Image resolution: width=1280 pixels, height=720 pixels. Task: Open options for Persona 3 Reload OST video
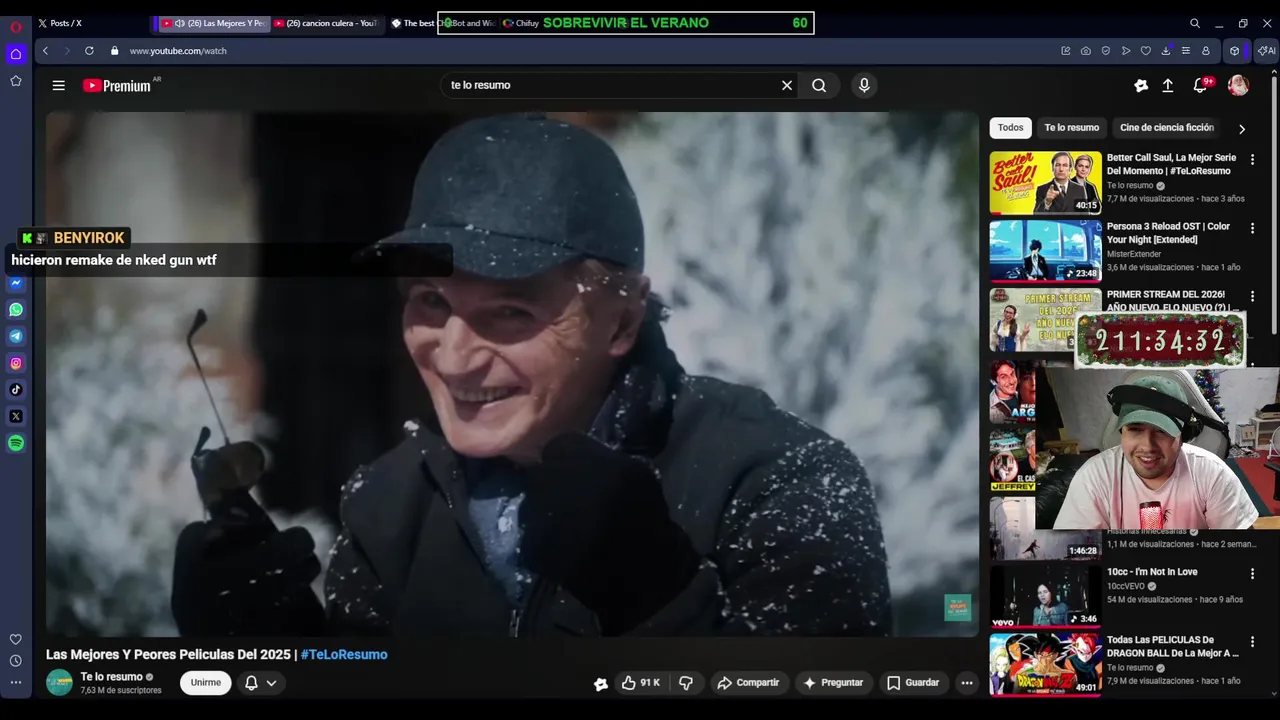1252,229
